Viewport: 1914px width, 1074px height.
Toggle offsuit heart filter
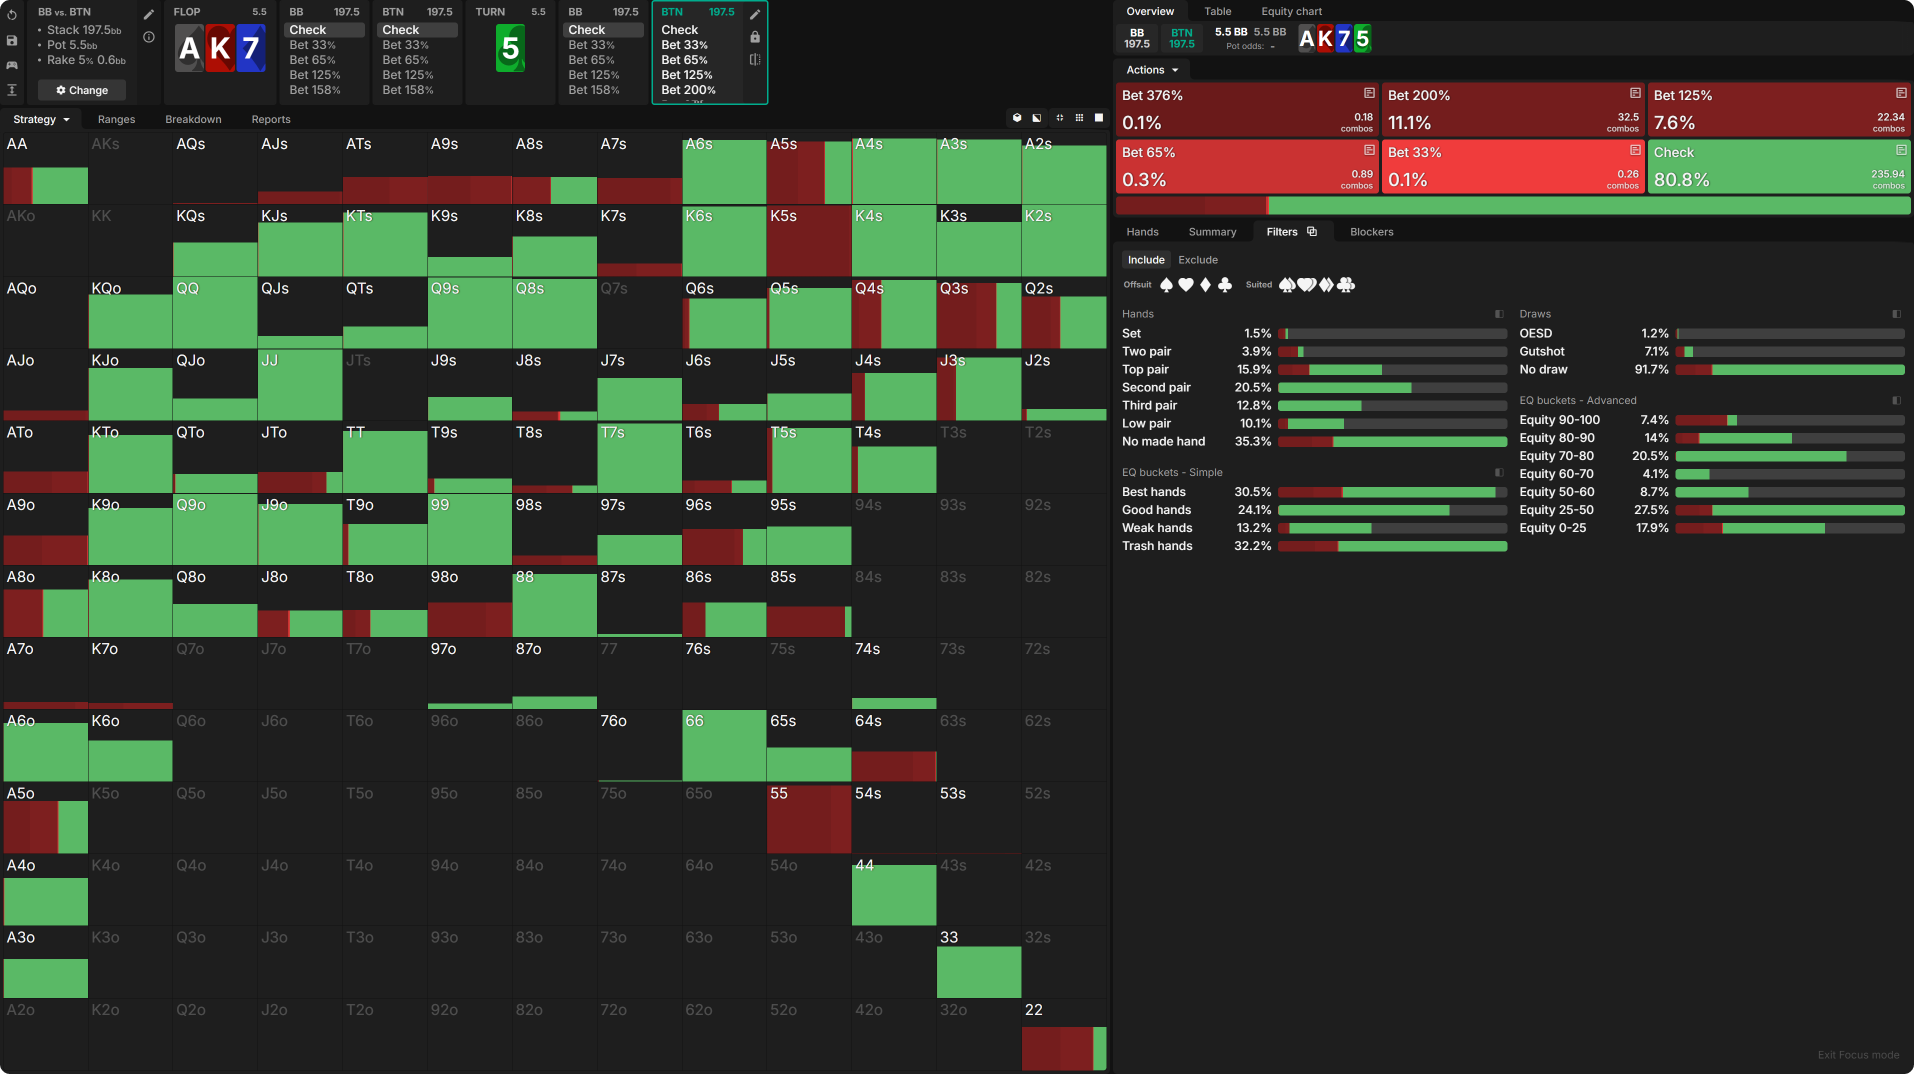[x=1186, y=285]
